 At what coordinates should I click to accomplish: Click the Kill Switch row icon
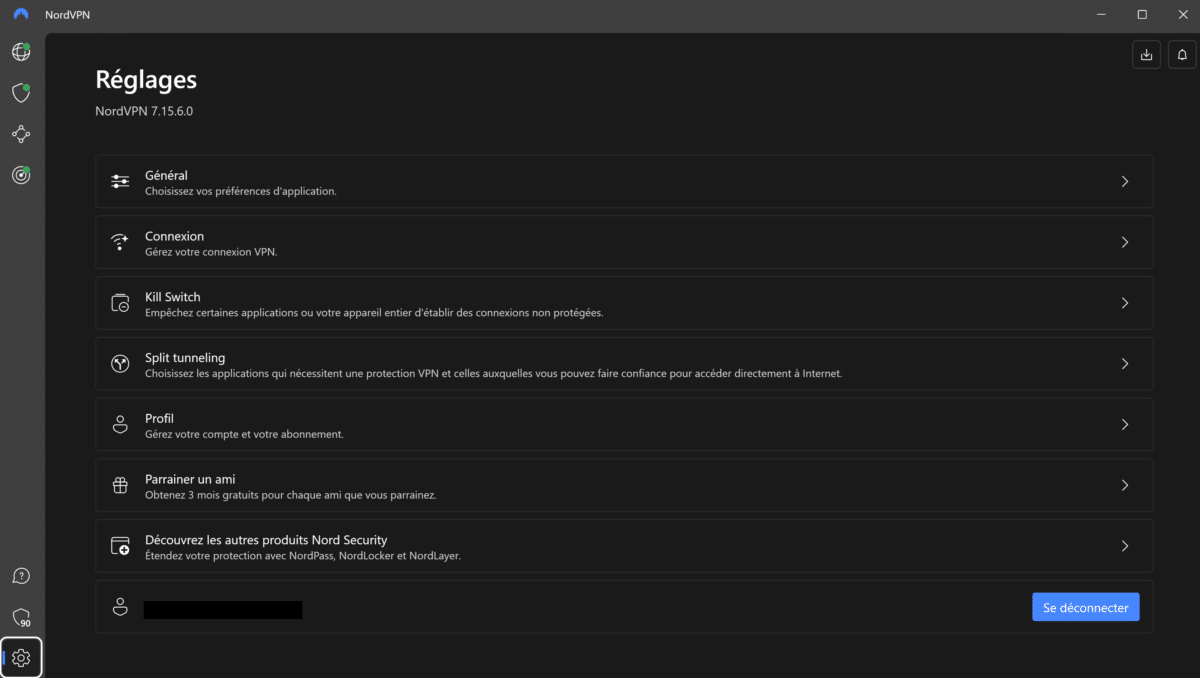(x=120, y=303)
